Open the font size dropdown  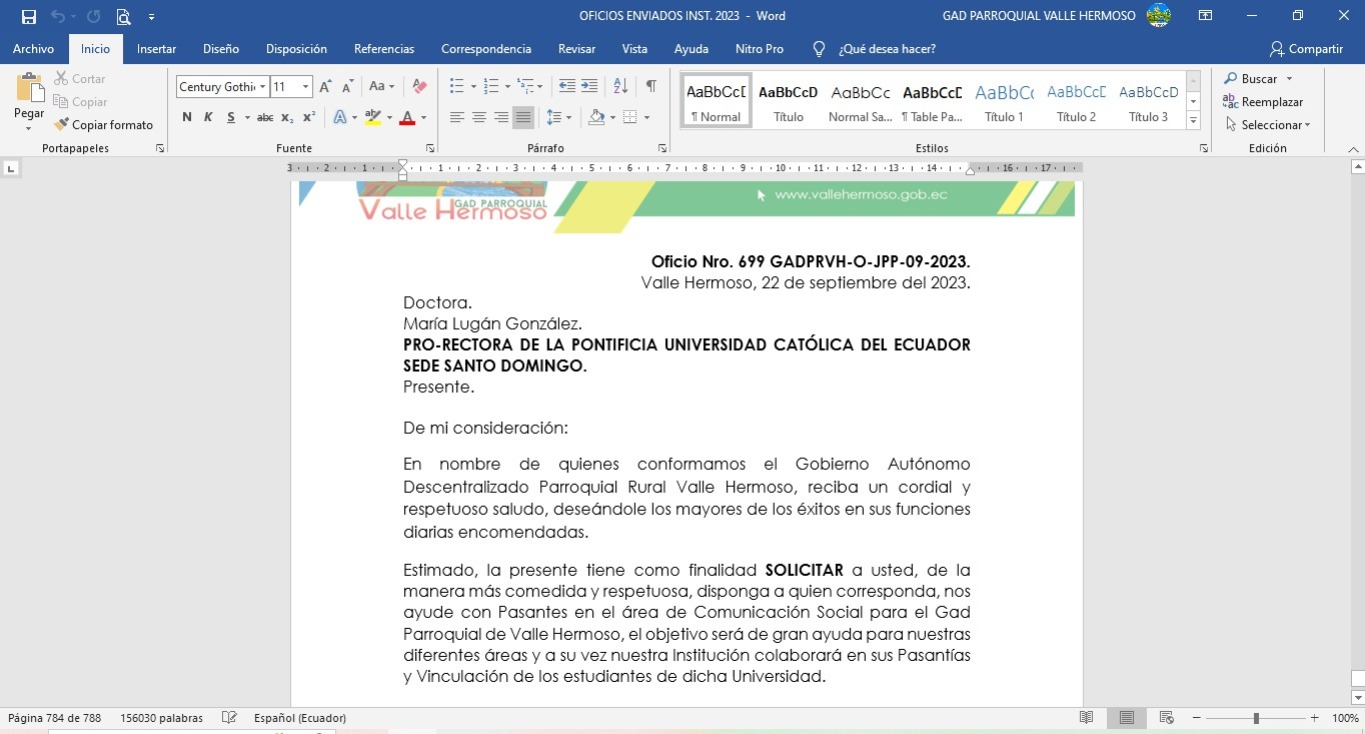[x=306, y=87]
